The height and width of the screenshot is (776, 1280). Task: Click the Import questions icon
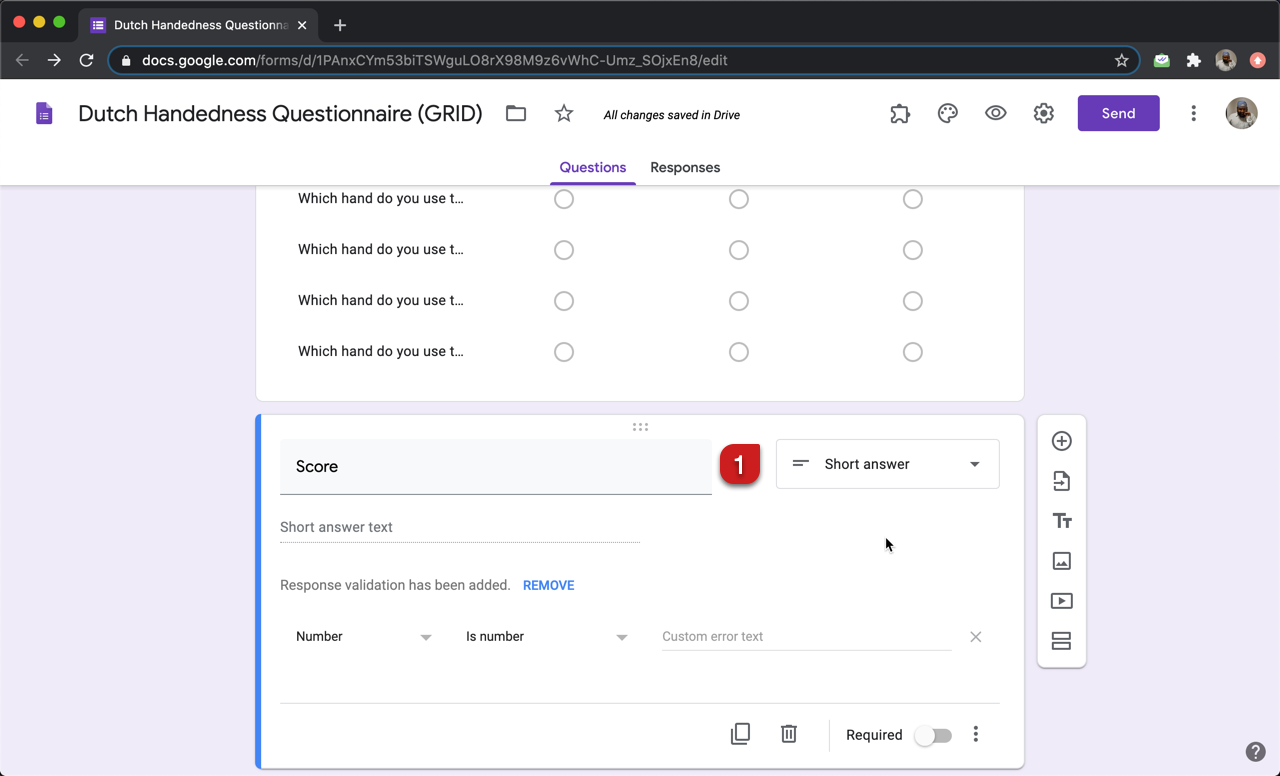(x=1061, y=481)
